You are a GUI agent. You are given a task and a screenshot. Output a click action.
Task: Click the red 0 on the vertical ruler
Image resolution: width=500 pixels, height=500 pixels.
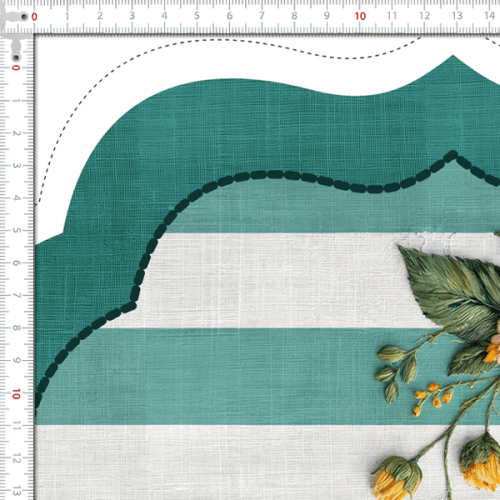point(16,68)
